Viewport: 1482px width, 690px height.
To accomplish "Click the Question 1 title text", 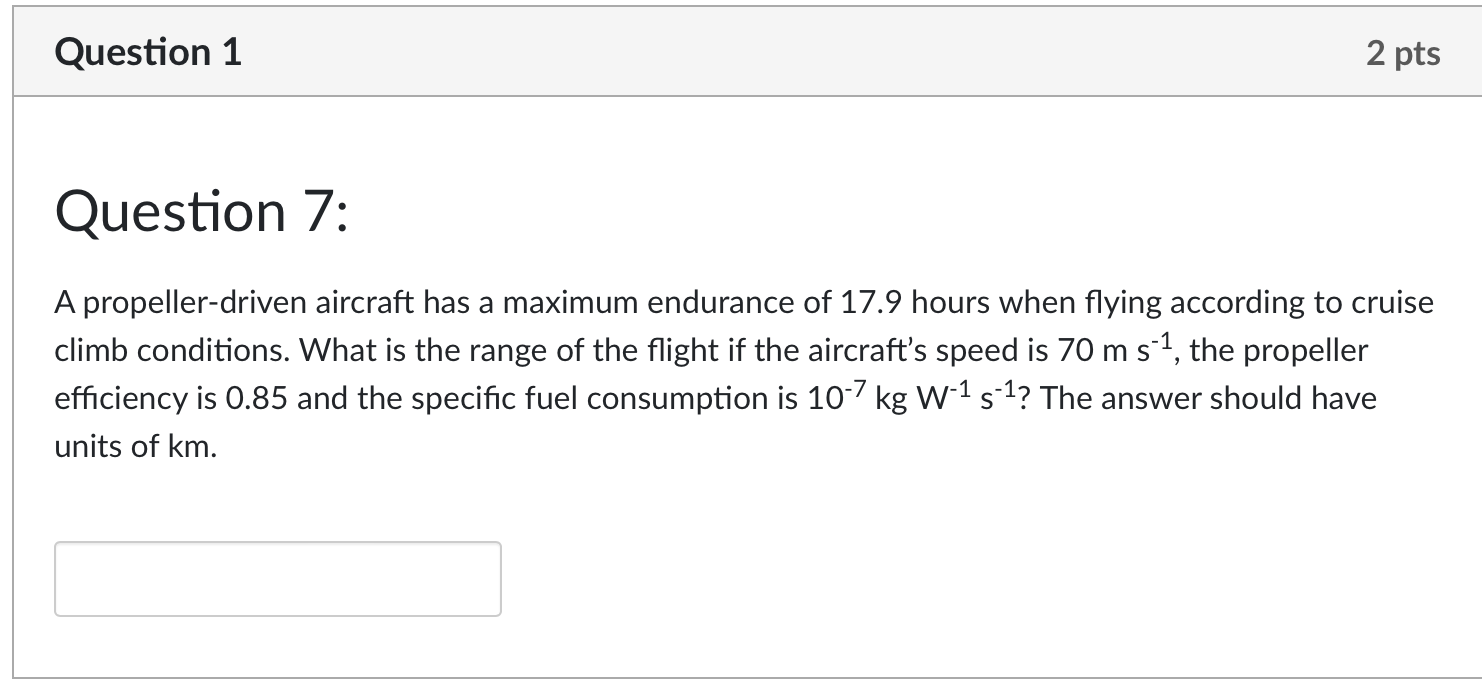I will click(x=146, y=52).
